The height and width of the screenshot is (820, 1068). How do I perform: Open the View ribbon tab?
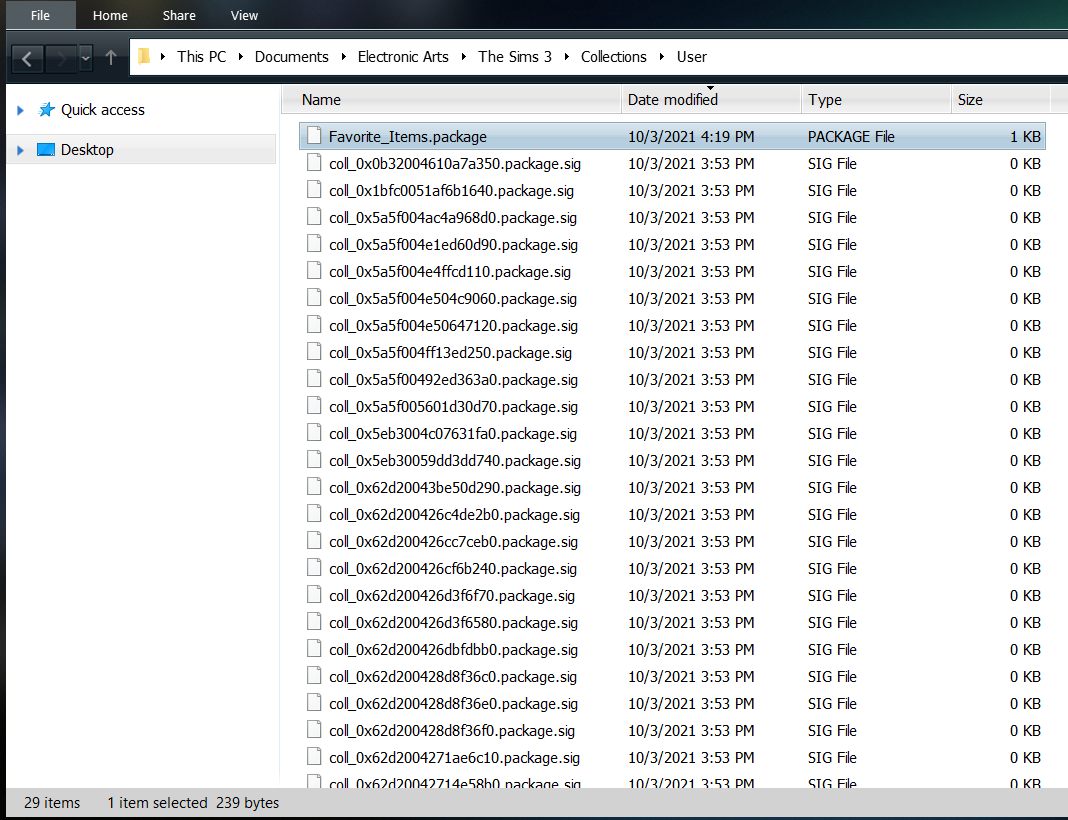pos(244,15)
